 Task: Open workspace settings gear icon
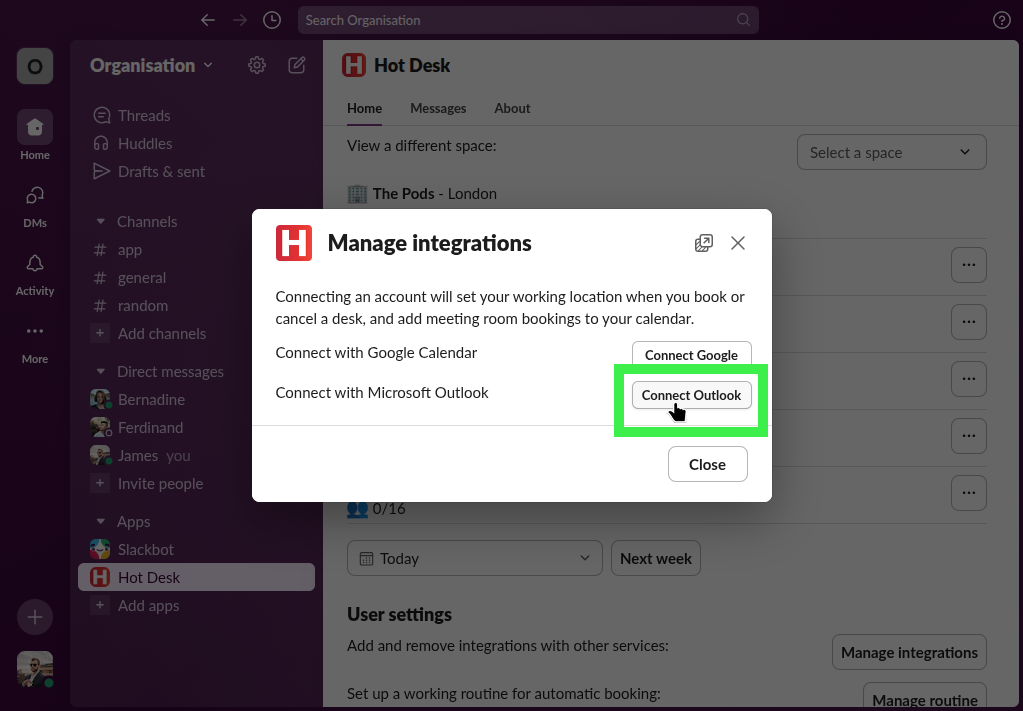point(257,65)
